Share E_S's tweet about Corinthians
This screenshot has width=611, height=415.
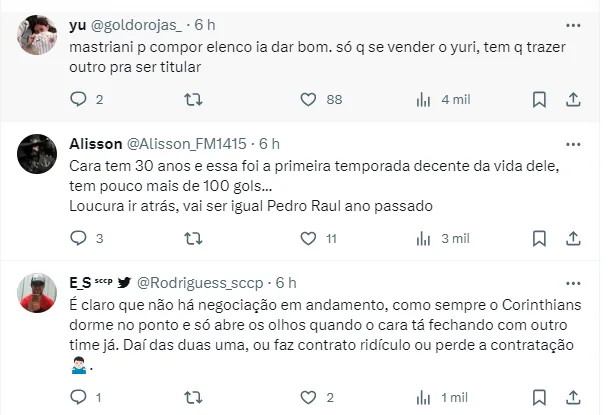(x=573, y=397)
